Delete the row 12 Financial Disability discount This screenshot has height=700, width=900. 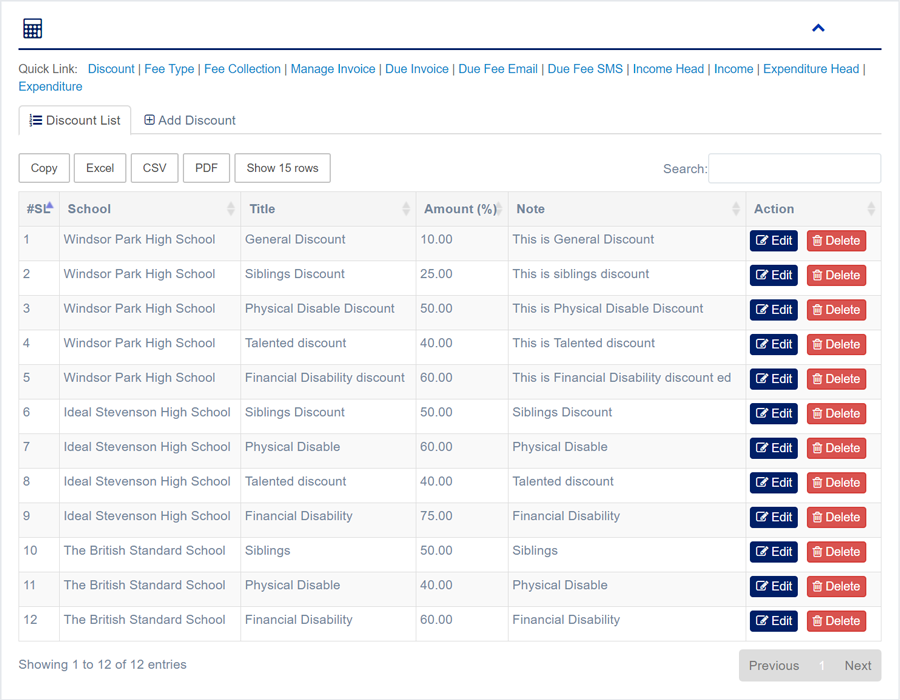click(836, 621)
